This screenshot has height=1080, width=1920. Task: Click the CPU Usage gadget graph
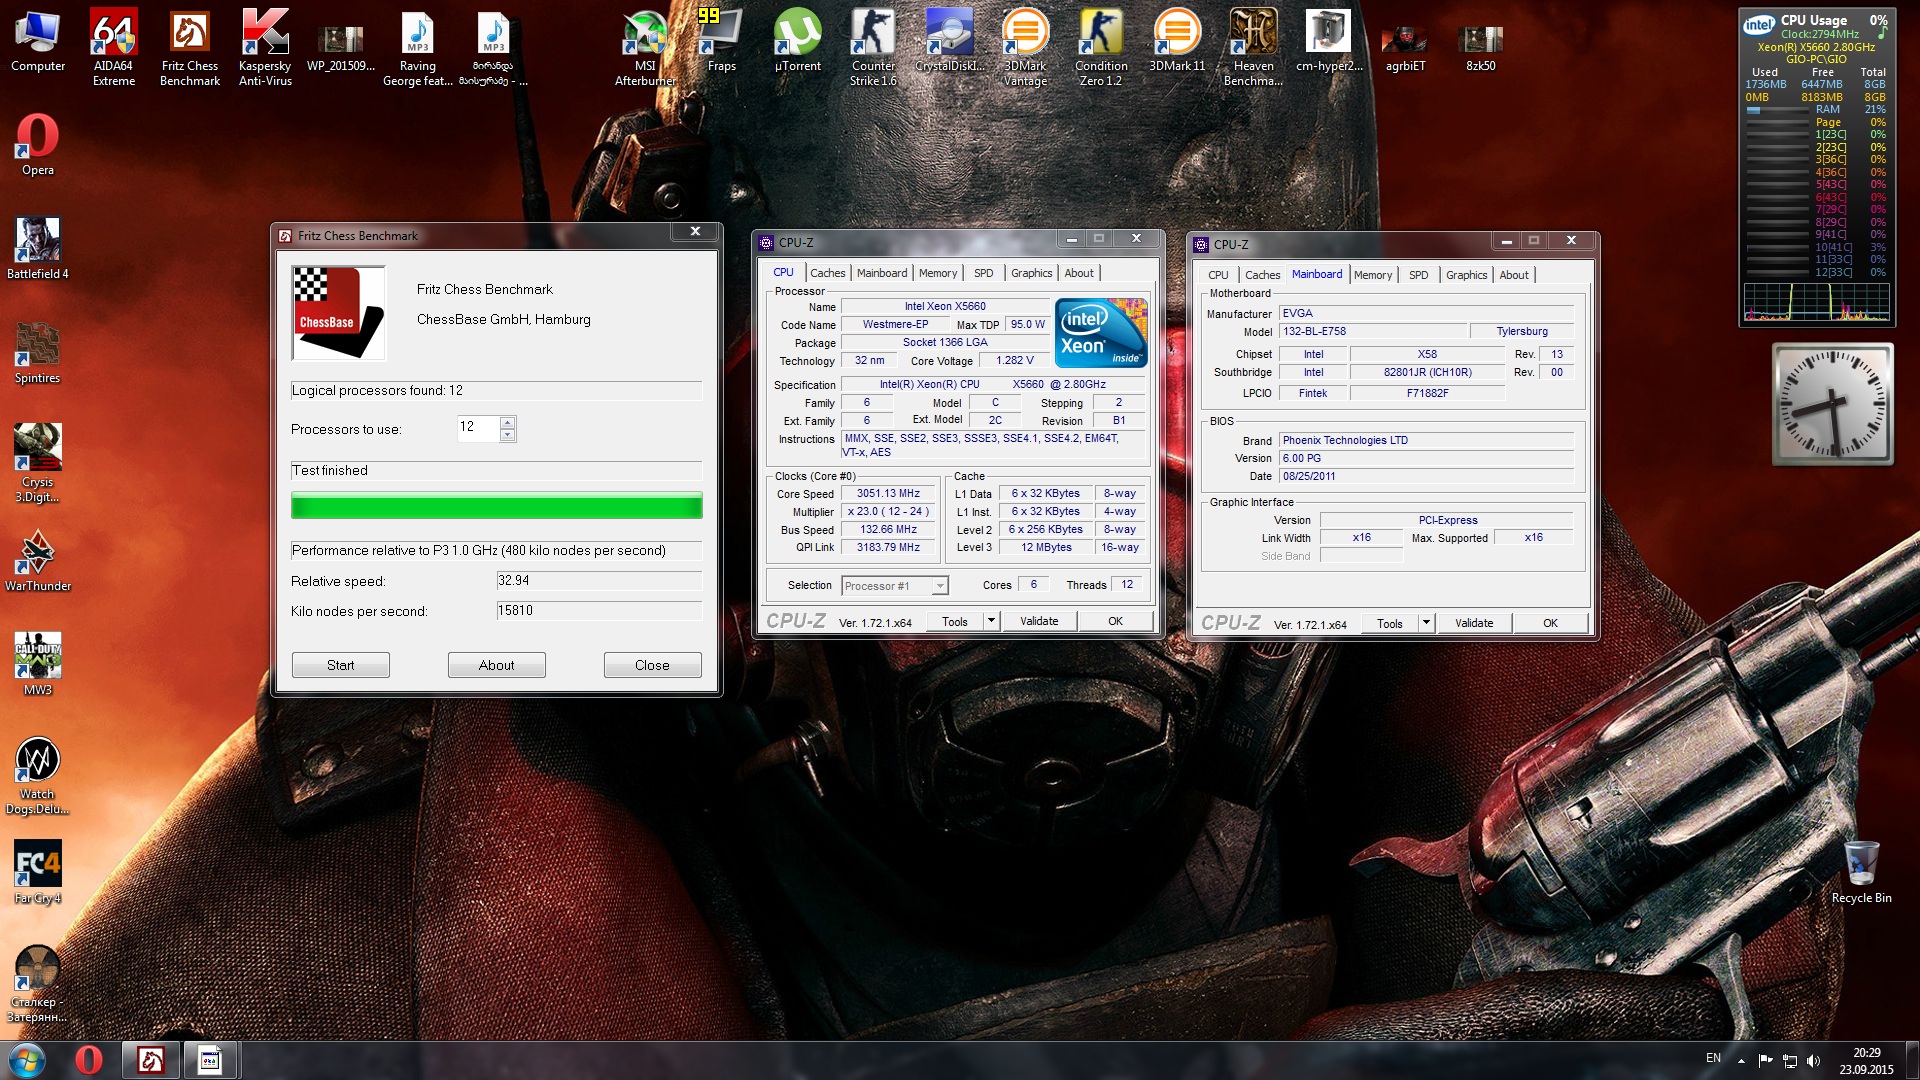[1817, 302]
